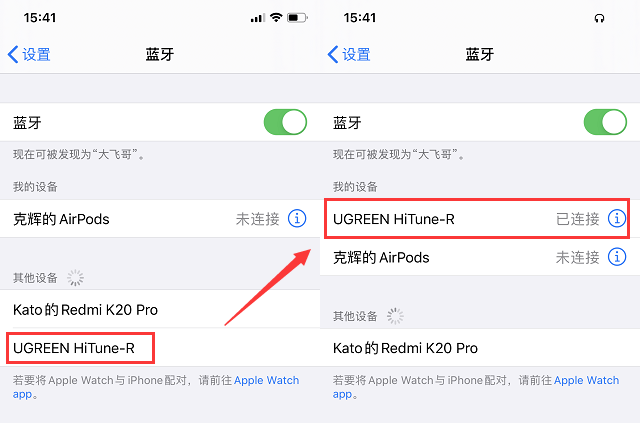This screenshot has height=423, width=640.
Task: Go back via left screen's blue chevron
Action: point(13,54)
